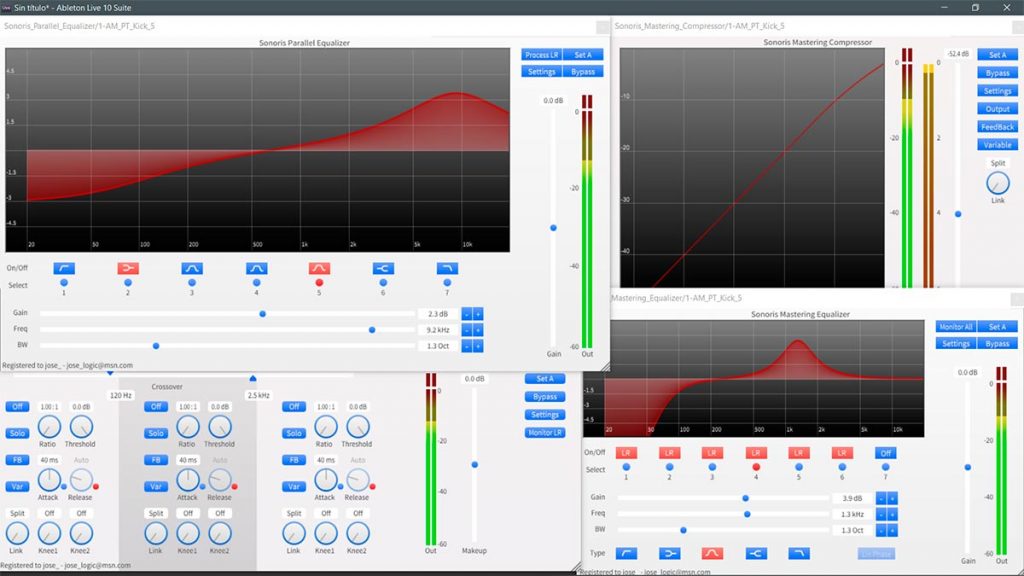1024x576 pixels.
Task: Click the 3.9 dB gain value field
Action: point(852,498)
